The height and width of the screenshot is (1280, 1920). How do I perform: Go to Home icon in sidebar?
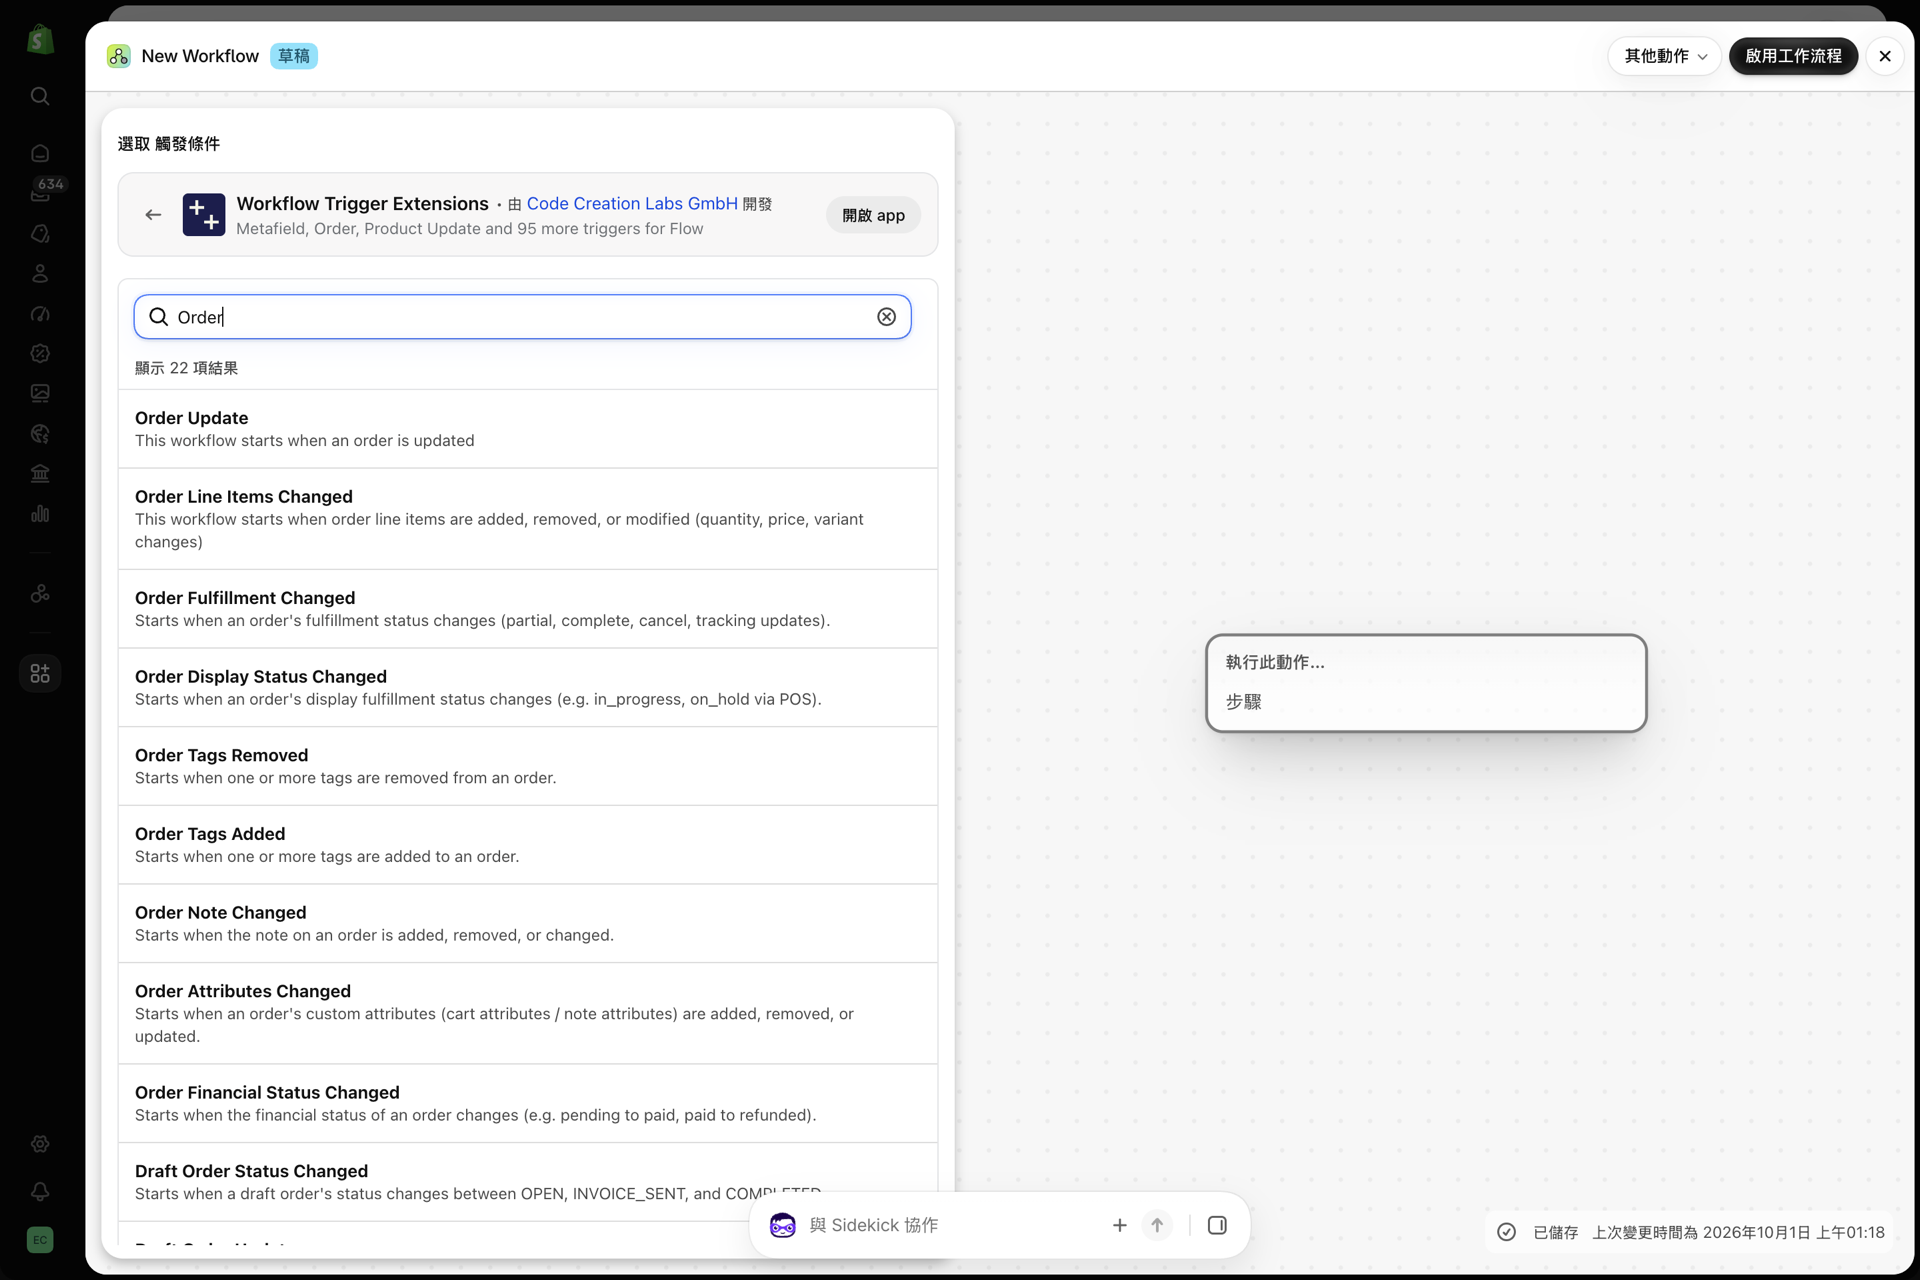[40, 153]
